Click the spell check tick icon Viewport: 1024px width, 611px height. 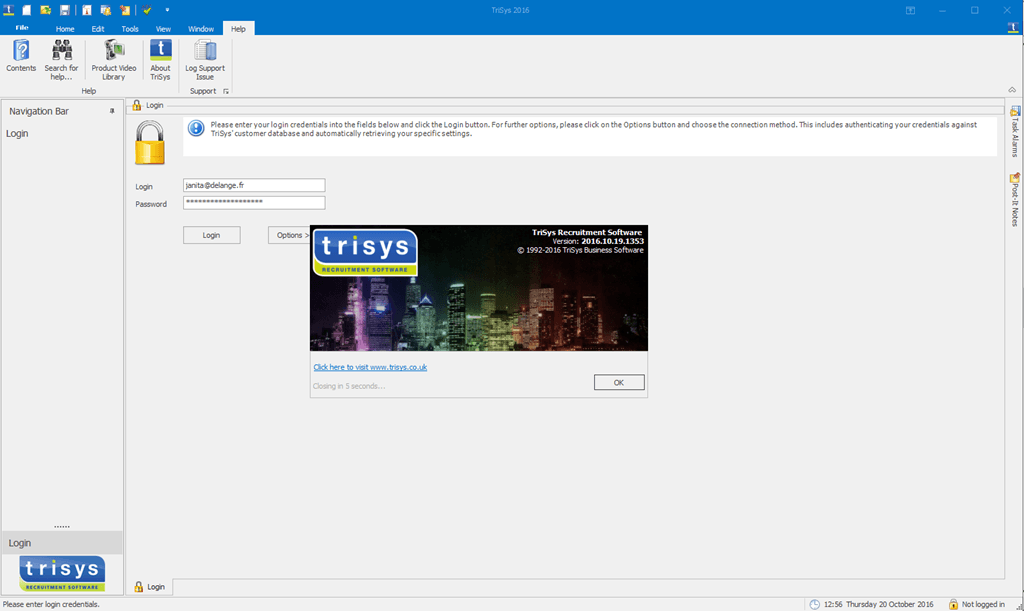point(147,10)
